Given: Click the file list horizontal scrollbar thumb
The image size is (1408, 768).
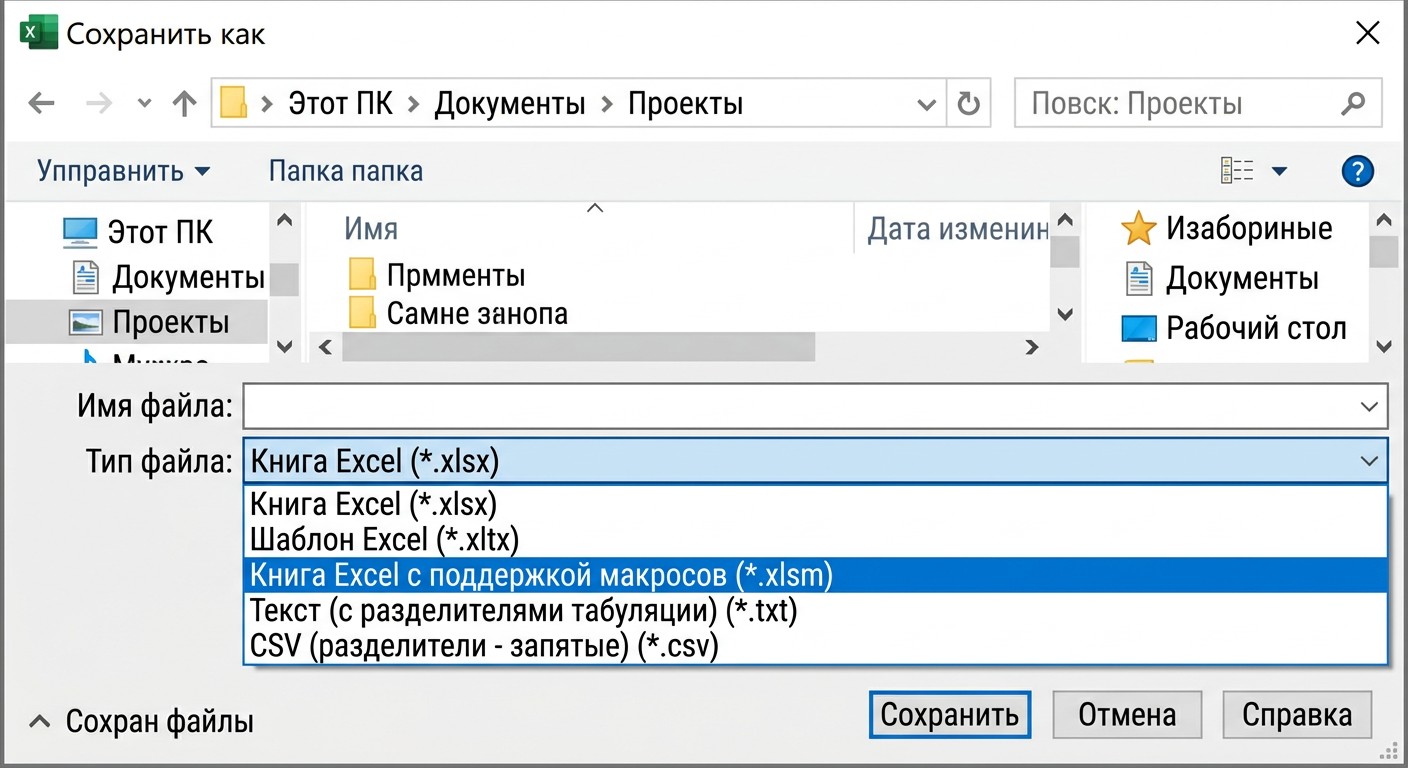Looking at the screenshot, I should point(579,348).
